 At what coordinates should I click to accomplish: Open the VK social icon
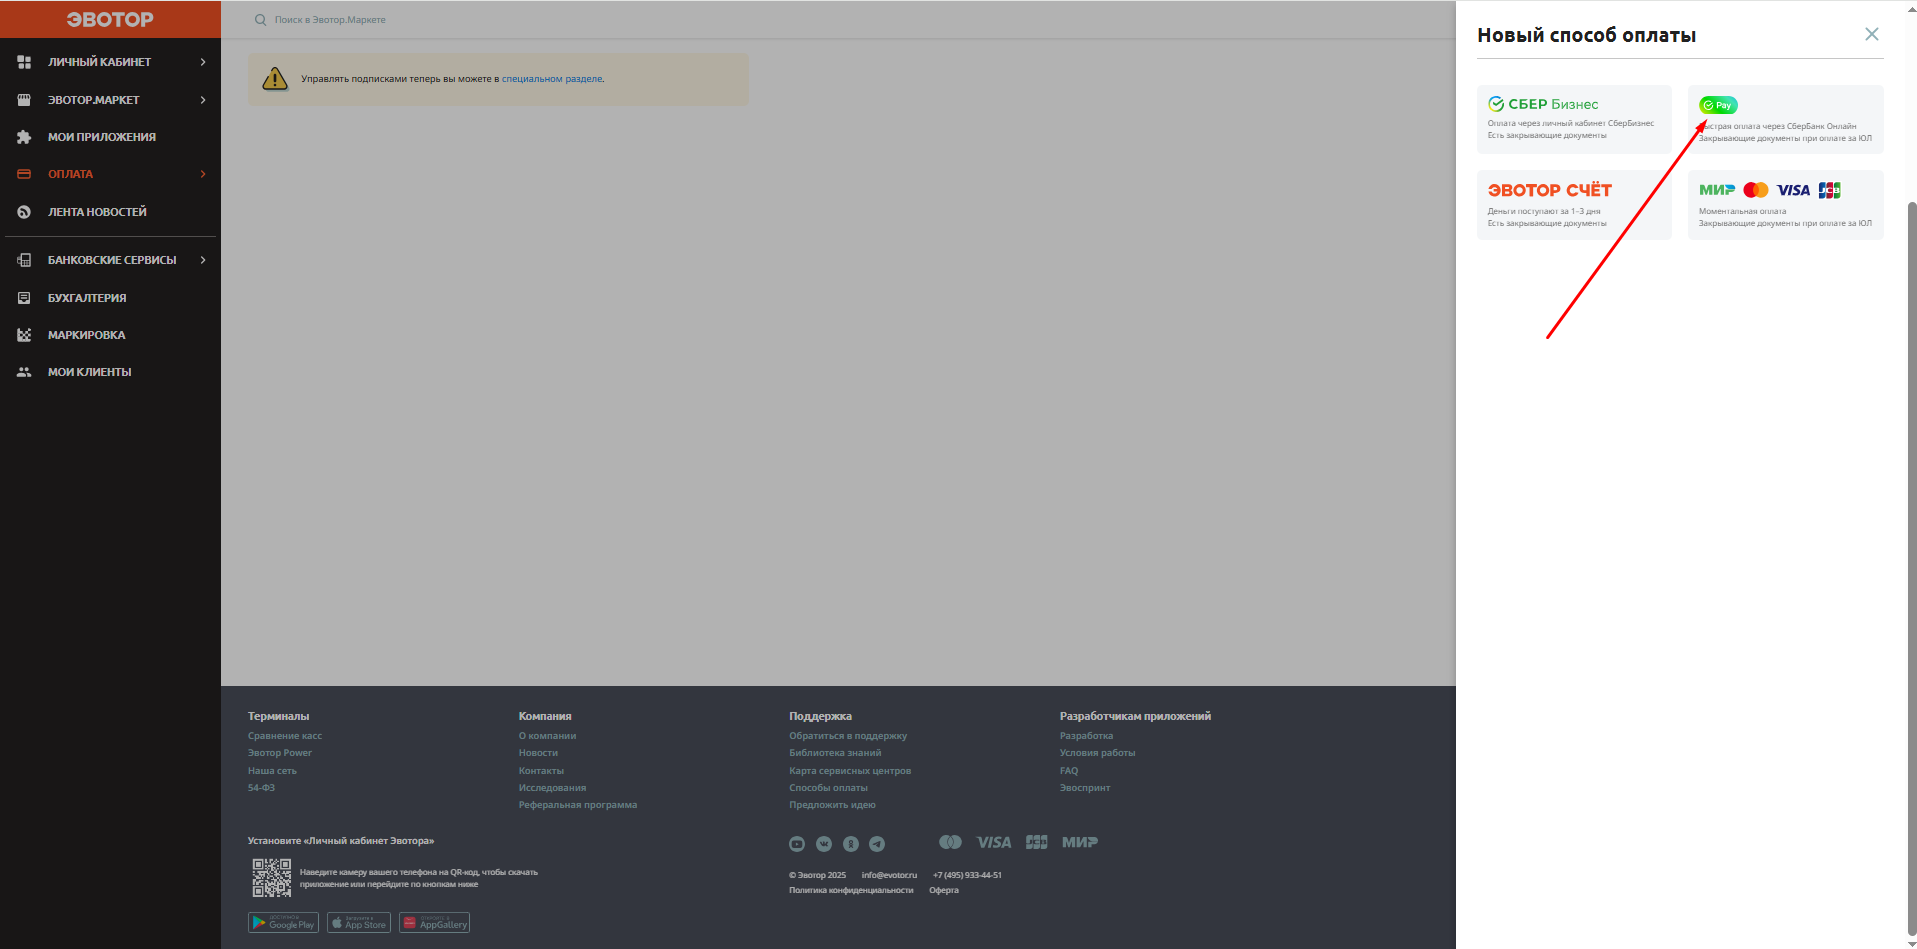point(824,844)
